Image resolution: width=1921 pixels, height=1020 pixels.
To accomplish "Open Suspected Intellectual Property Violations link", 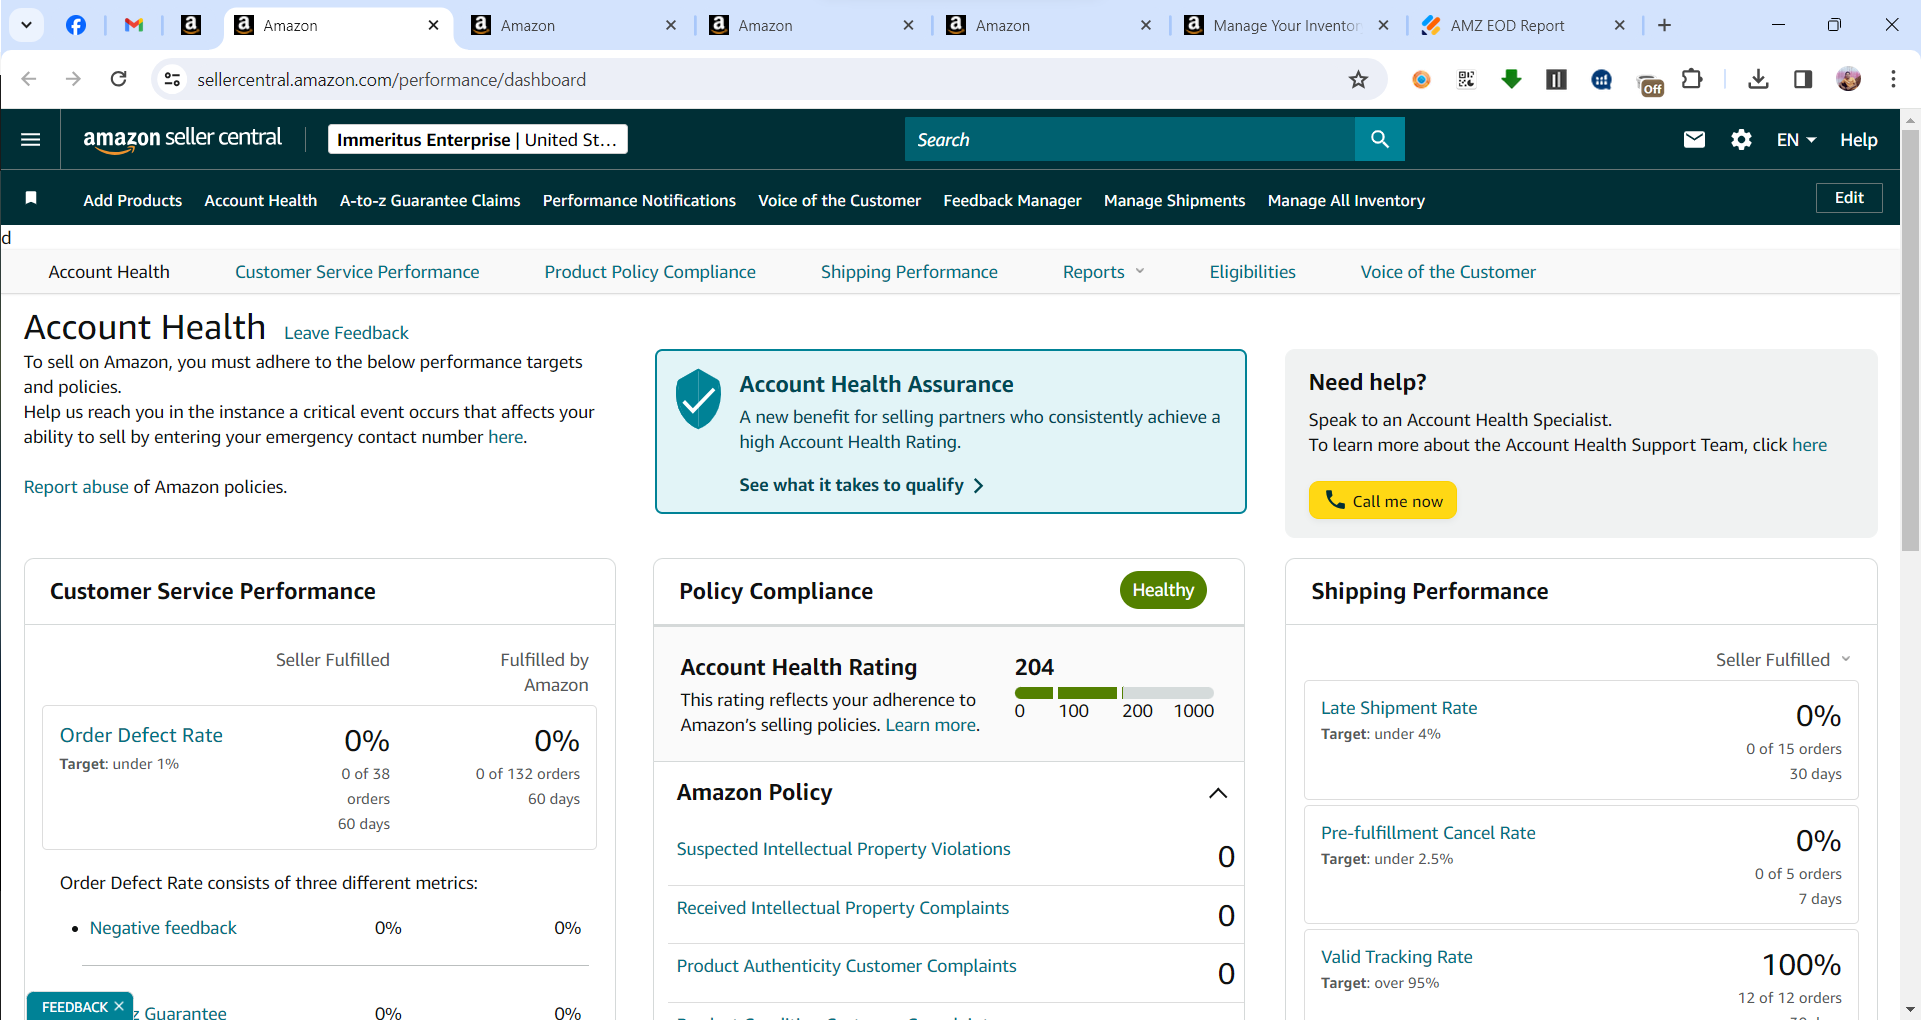I will point(843,849).
